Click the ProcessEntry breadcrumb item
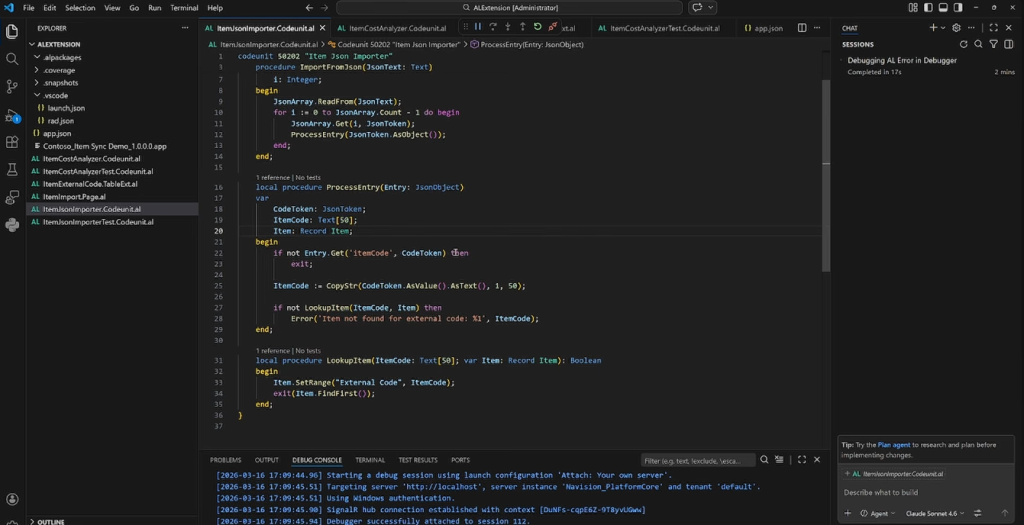The image size is (1024, 525). 526,44
